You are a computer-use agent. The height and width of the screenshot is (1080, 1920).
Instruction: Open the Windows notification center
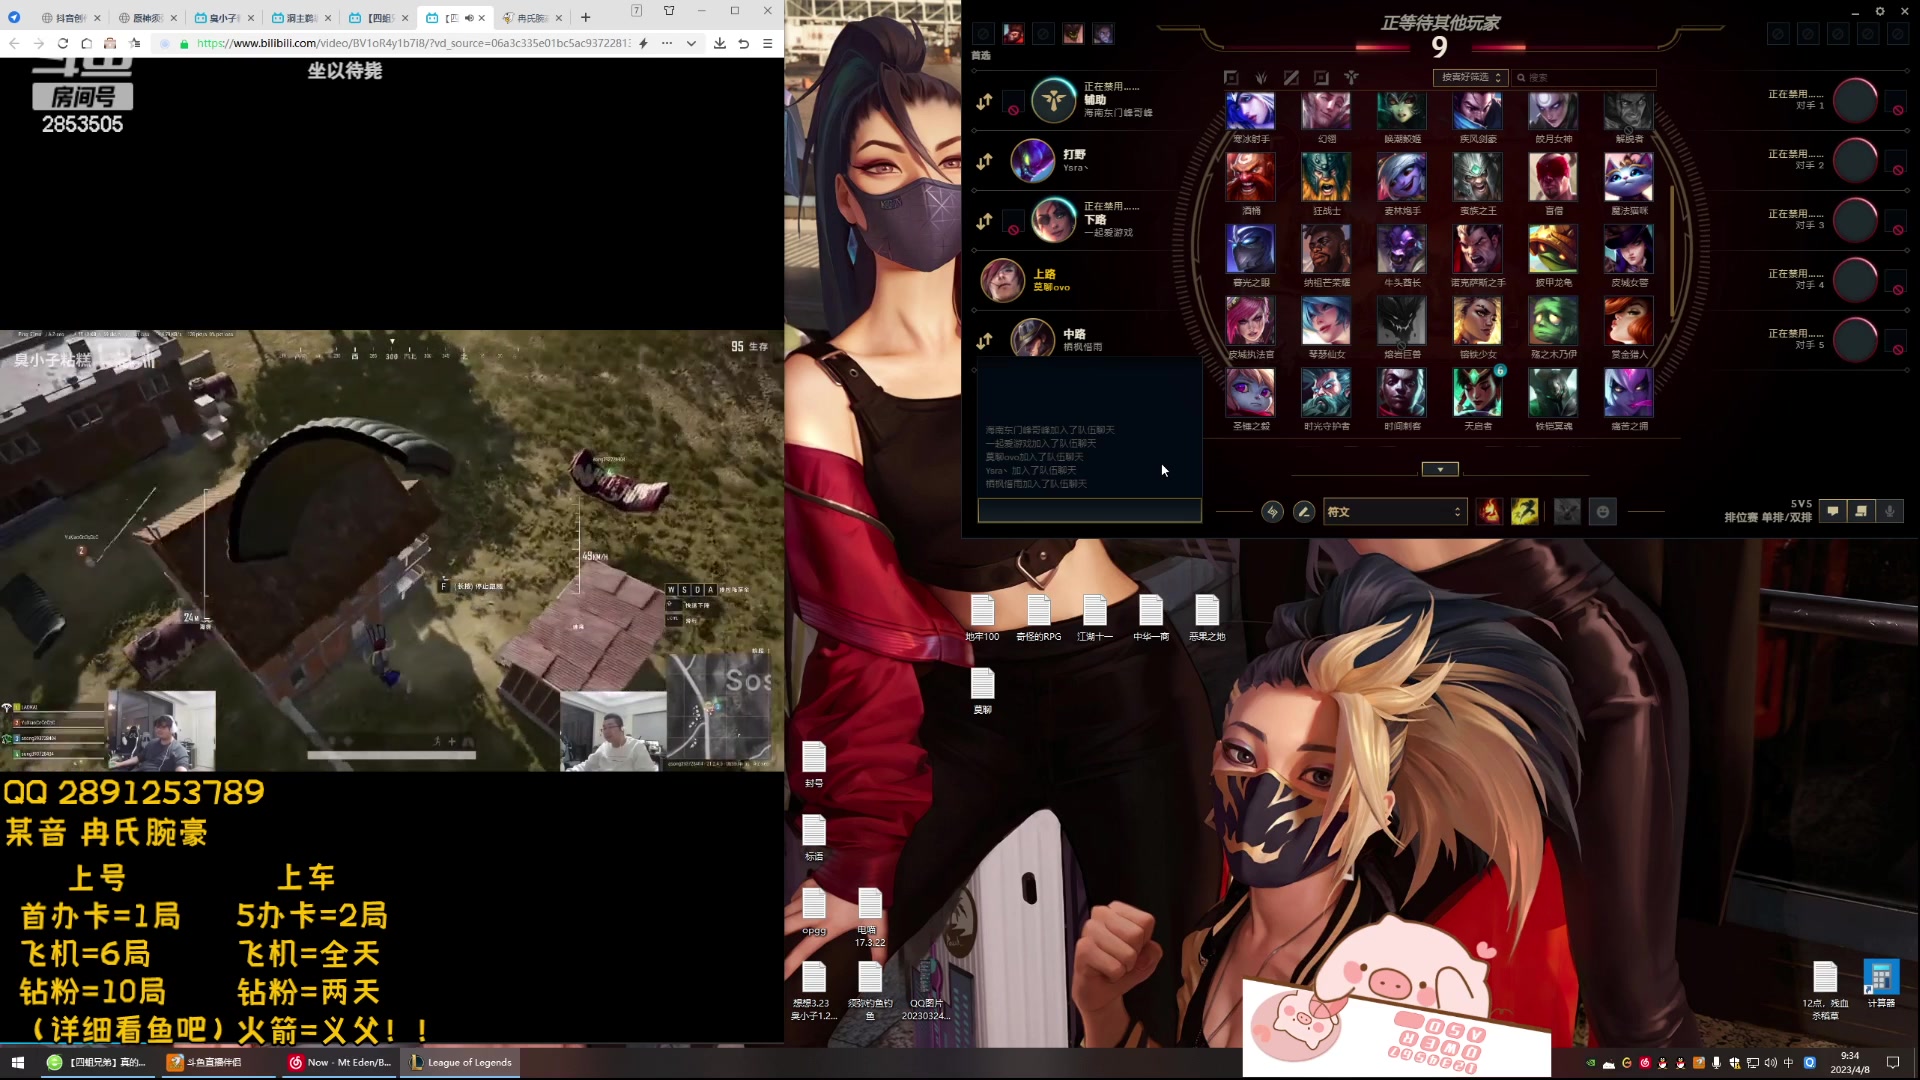pyautogui.click(x=1893, y=1062)
